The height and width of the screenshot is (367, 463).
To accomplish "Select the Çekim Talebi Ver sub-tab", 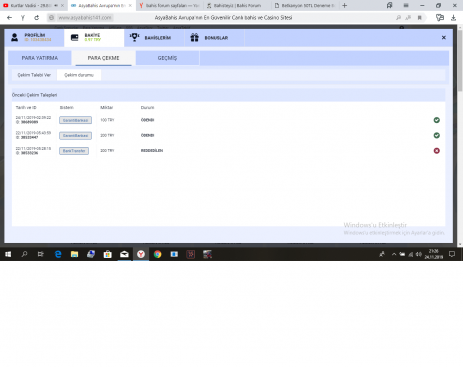I will [x=34, y=75].
